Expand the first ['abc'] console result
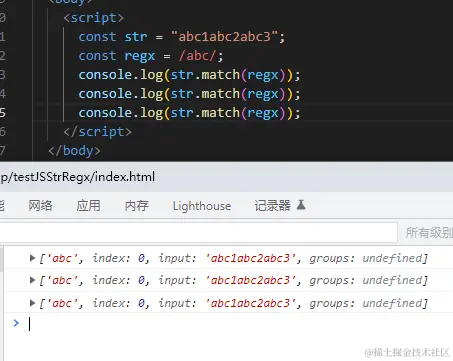The height and width of the screenshot is (361, 453). pos(32,258)
